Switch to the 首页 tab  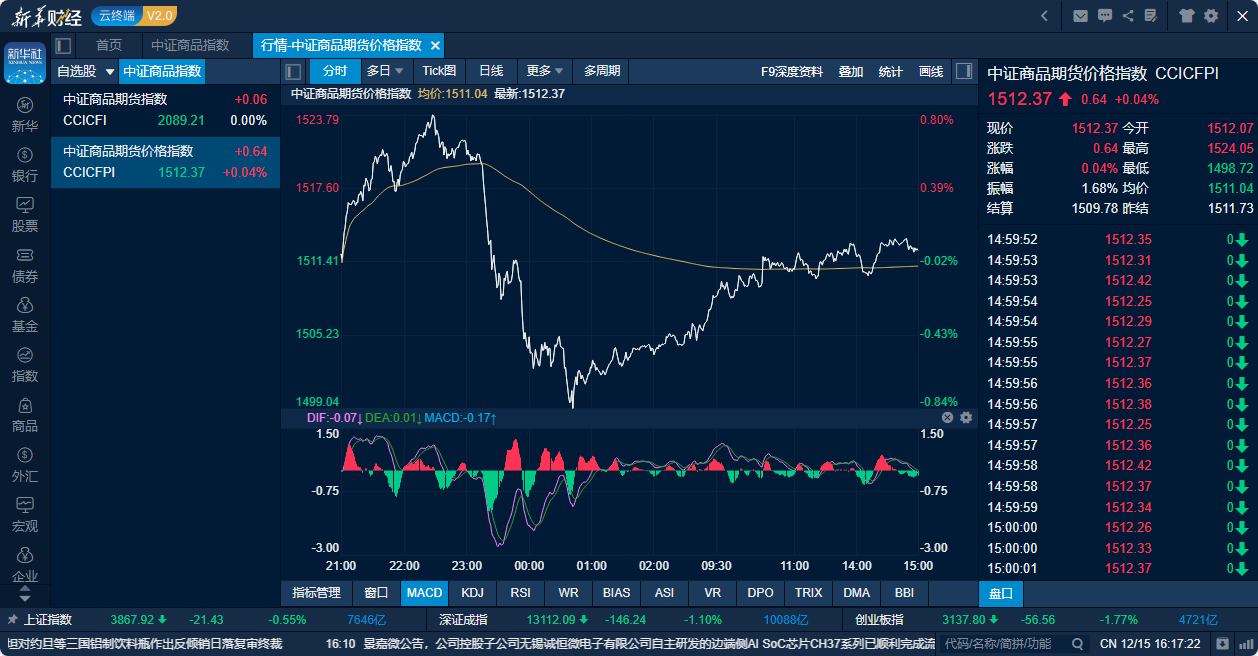click(109, 45)
